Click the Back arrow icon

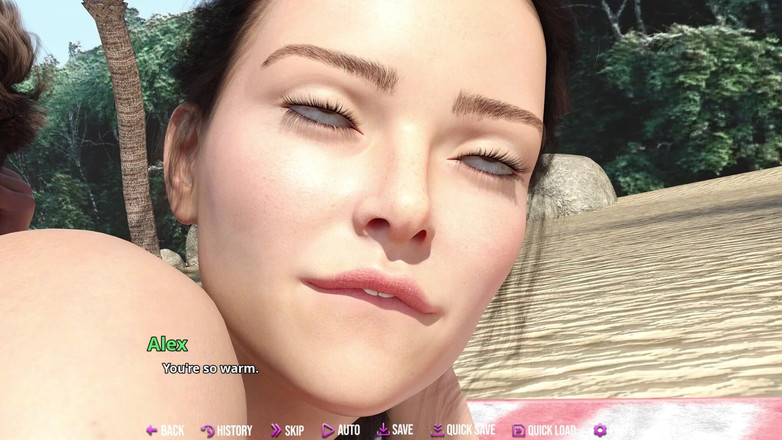tap(152, 431)
